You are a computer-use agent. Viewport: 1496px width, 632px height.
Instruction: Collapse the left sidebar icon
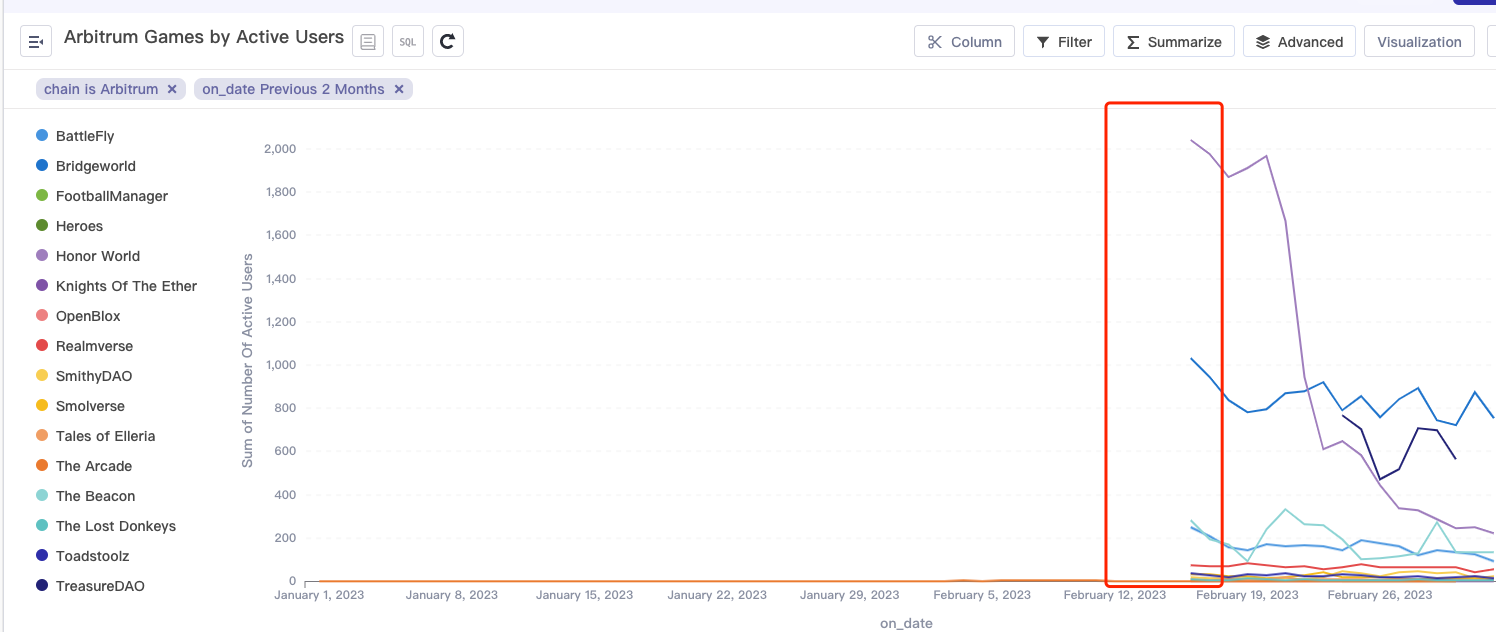(36, 41)
